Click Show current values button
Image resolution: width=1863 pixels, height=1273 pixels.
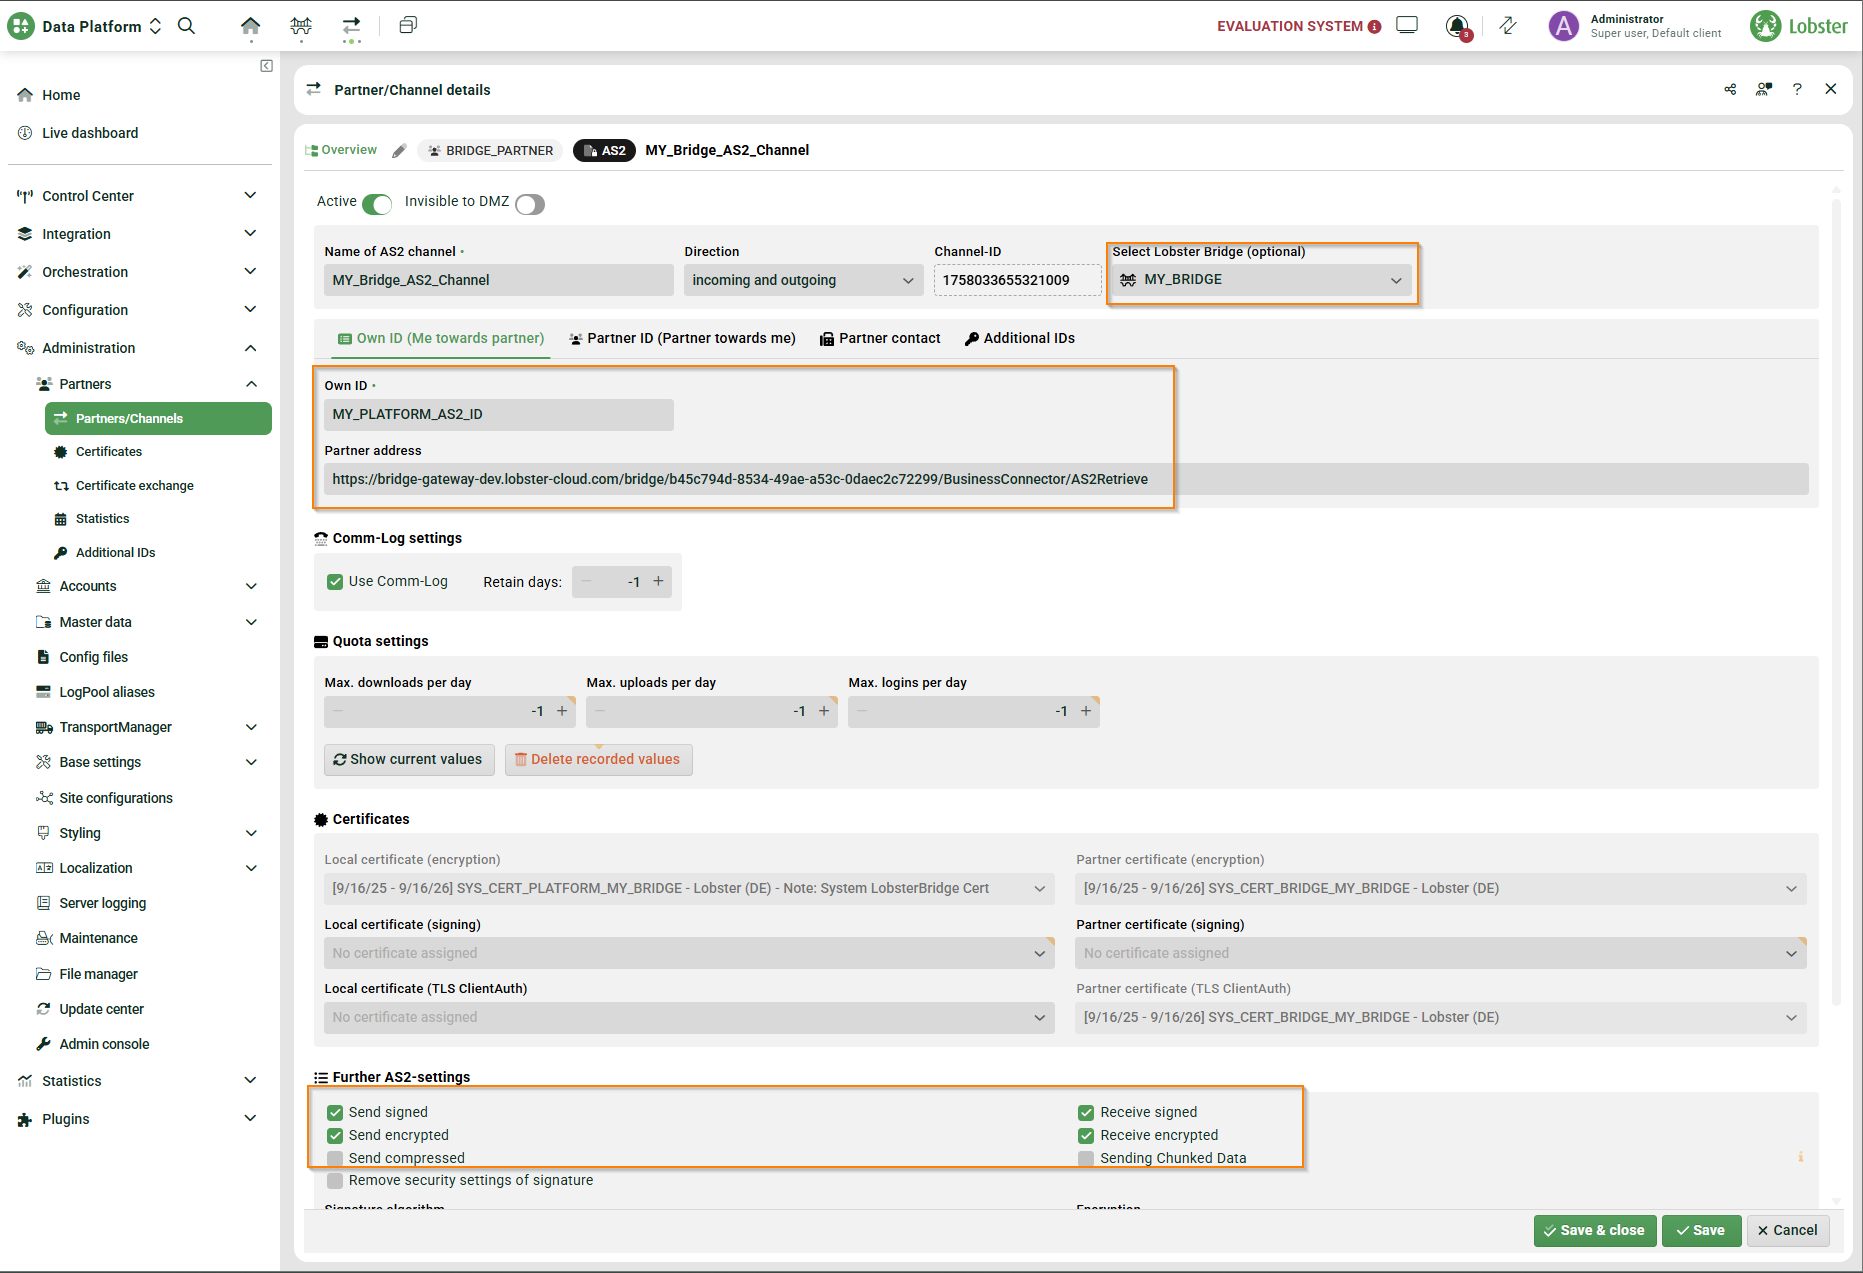(x=408, y=760)
